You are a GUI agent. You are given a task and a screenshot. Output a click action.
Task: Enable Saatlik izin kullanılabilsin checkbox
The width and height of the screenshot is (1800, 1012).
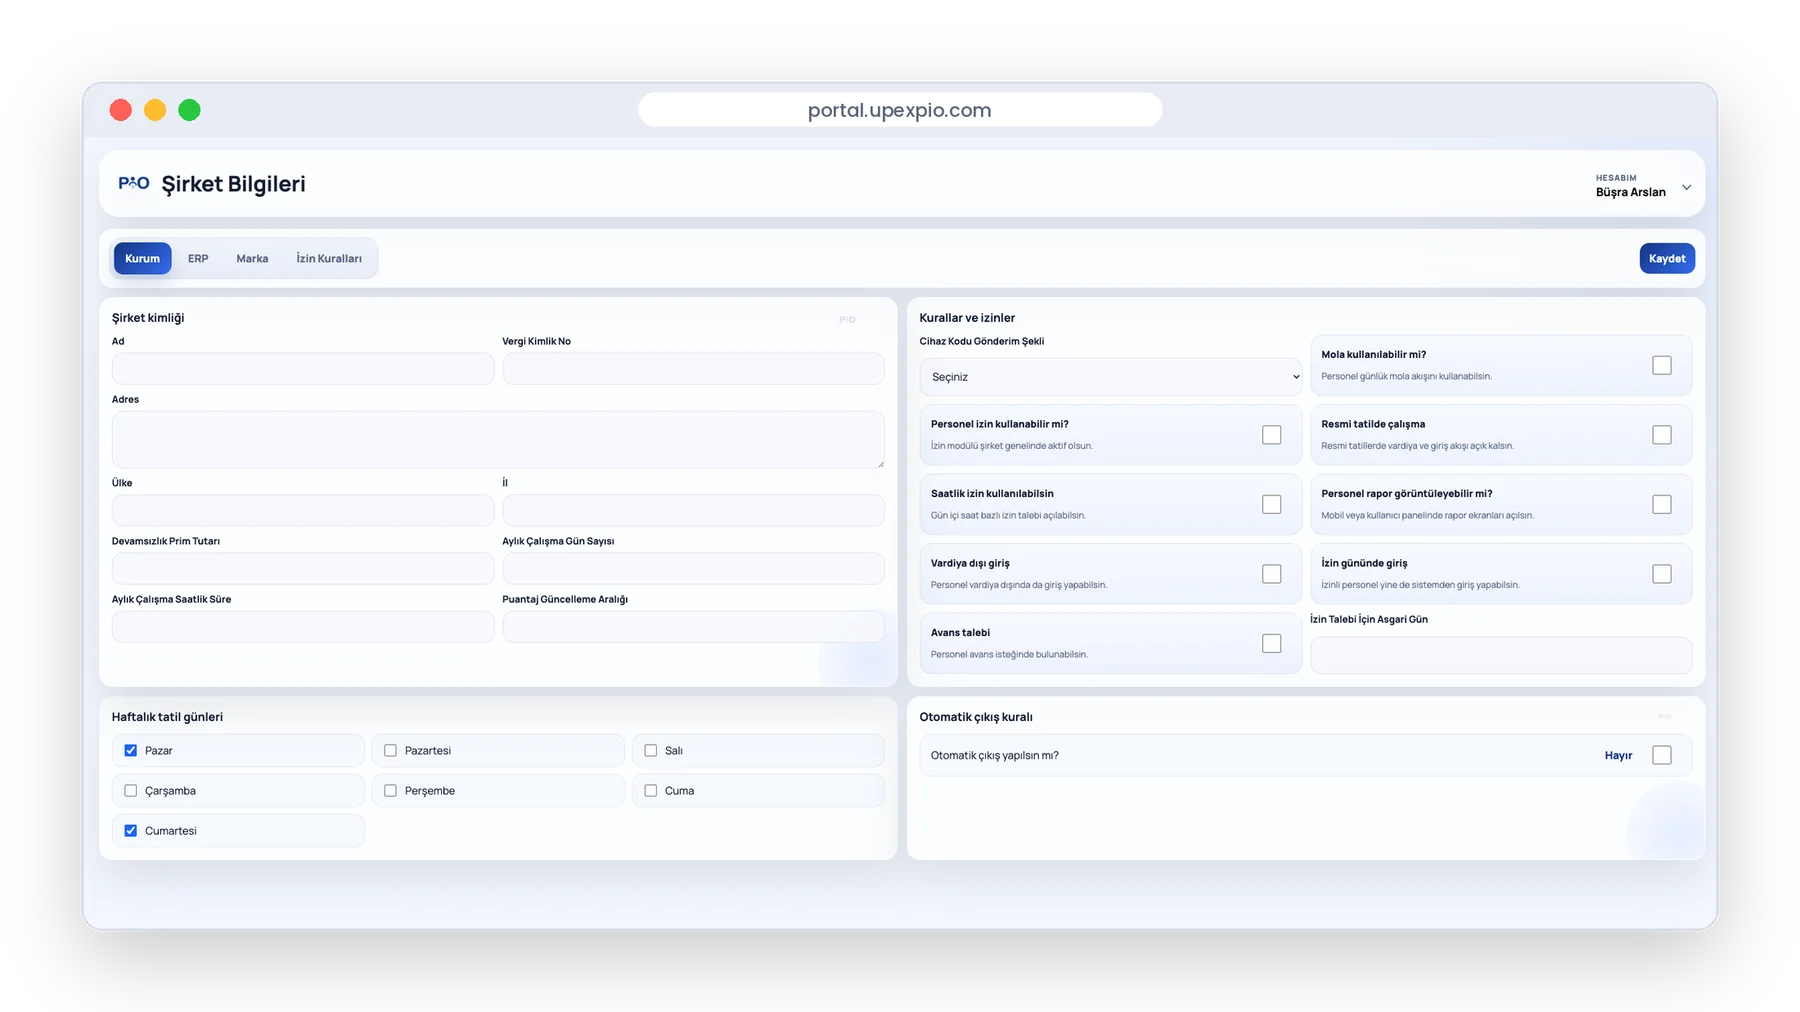tap(1271, 504)
